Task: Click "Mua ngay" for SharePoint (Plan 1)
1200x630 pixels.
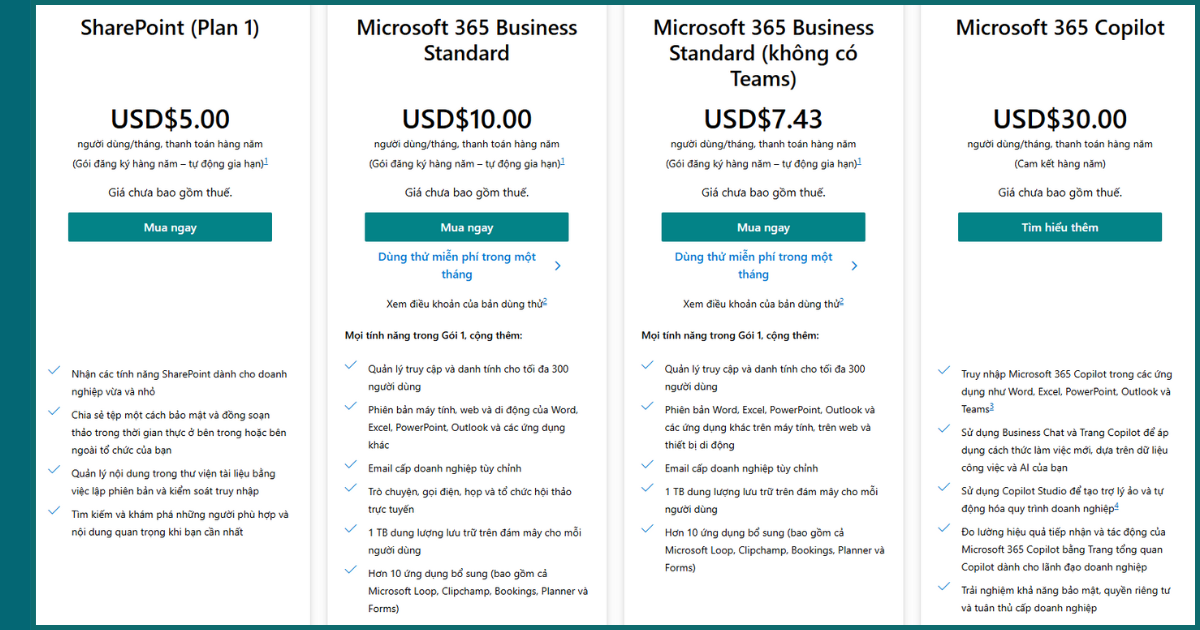Action: [169, 227]
